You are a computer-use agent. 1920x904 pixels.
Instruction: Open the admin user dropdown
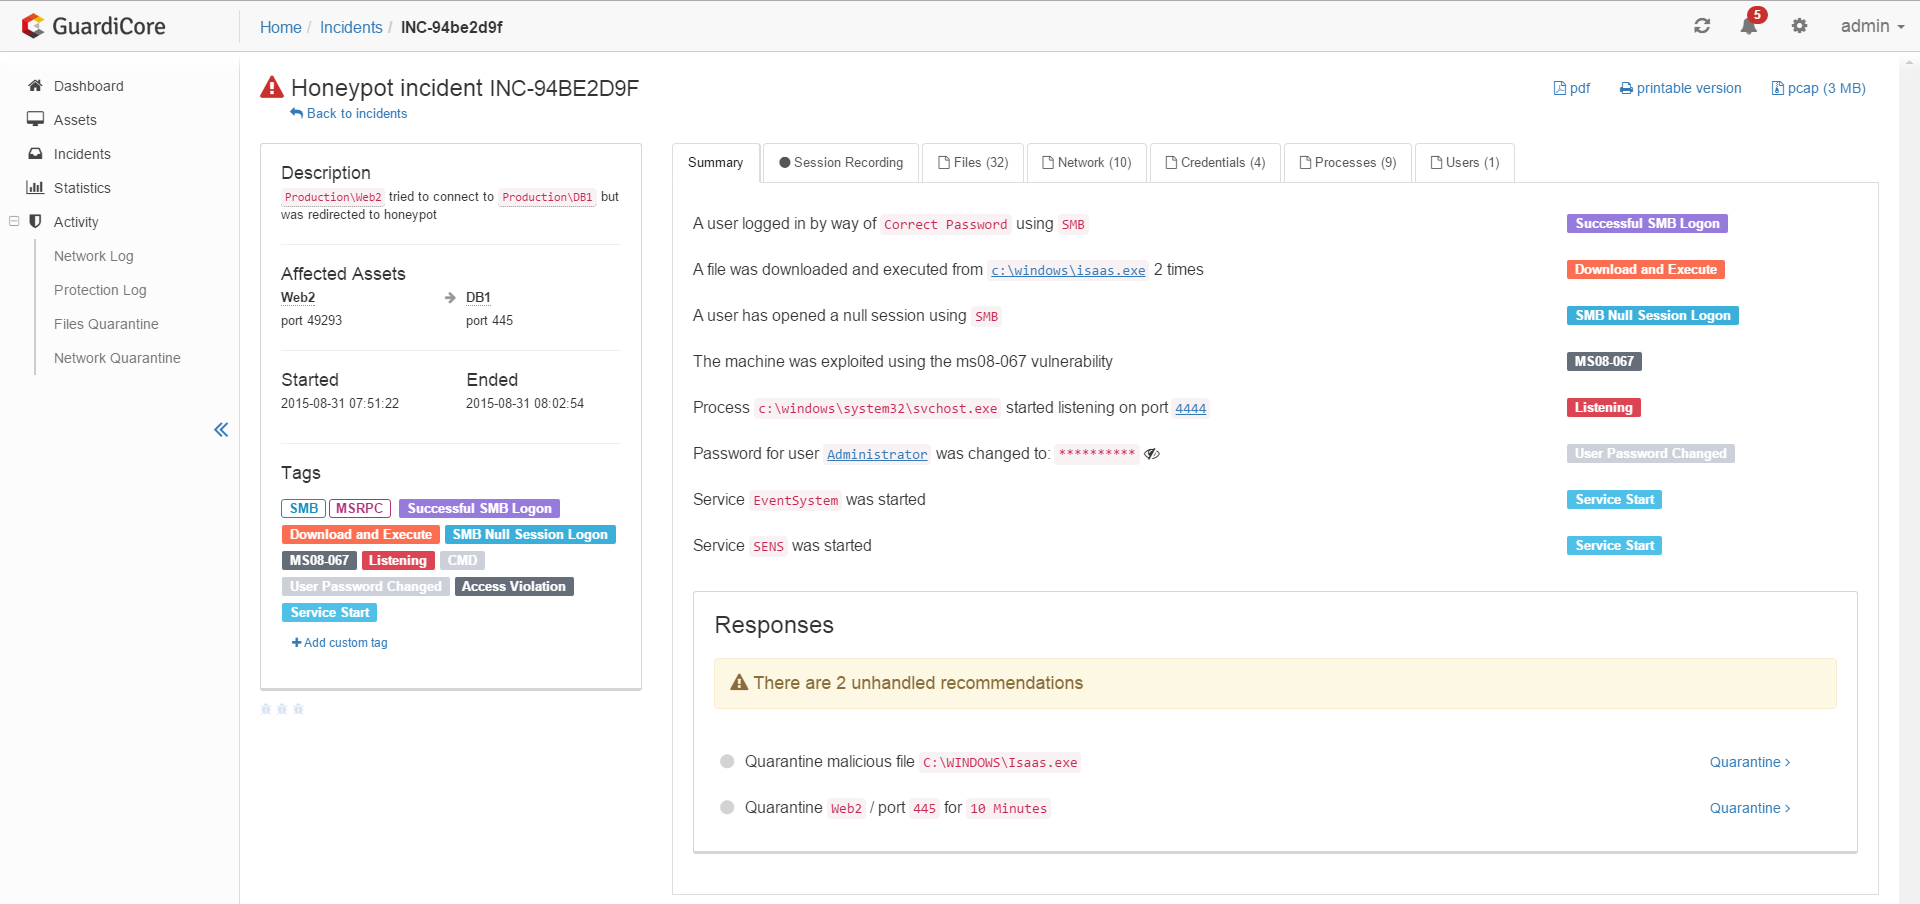click(x=1871, y=26)
